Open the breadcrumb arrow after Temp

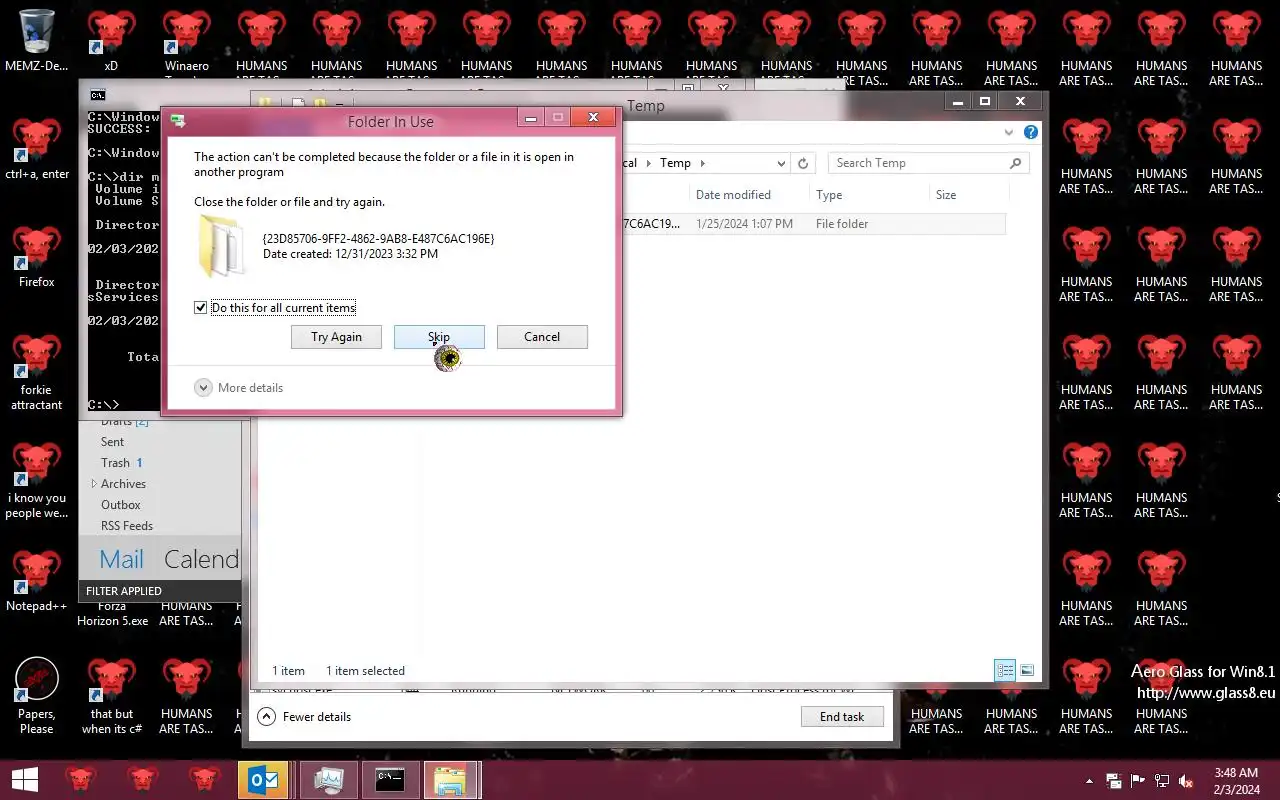(x=702, y=163)
